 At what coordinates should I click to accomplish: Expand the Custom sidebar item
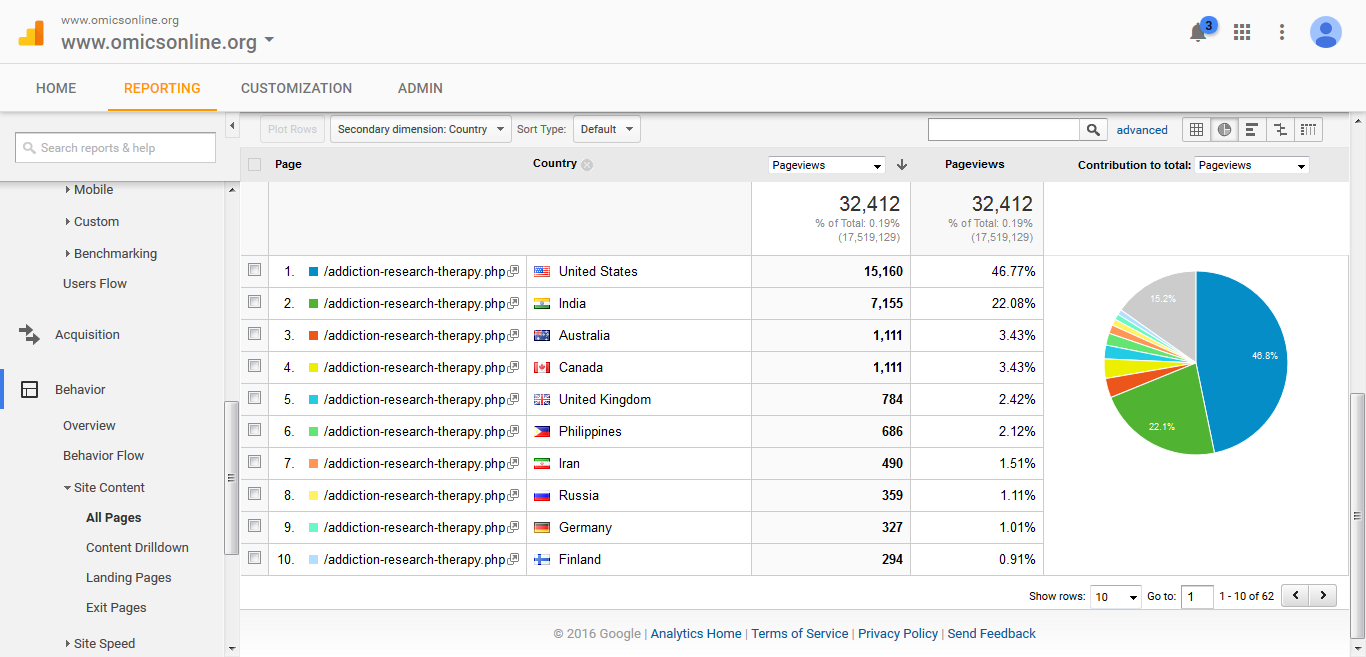click(92, 222)
